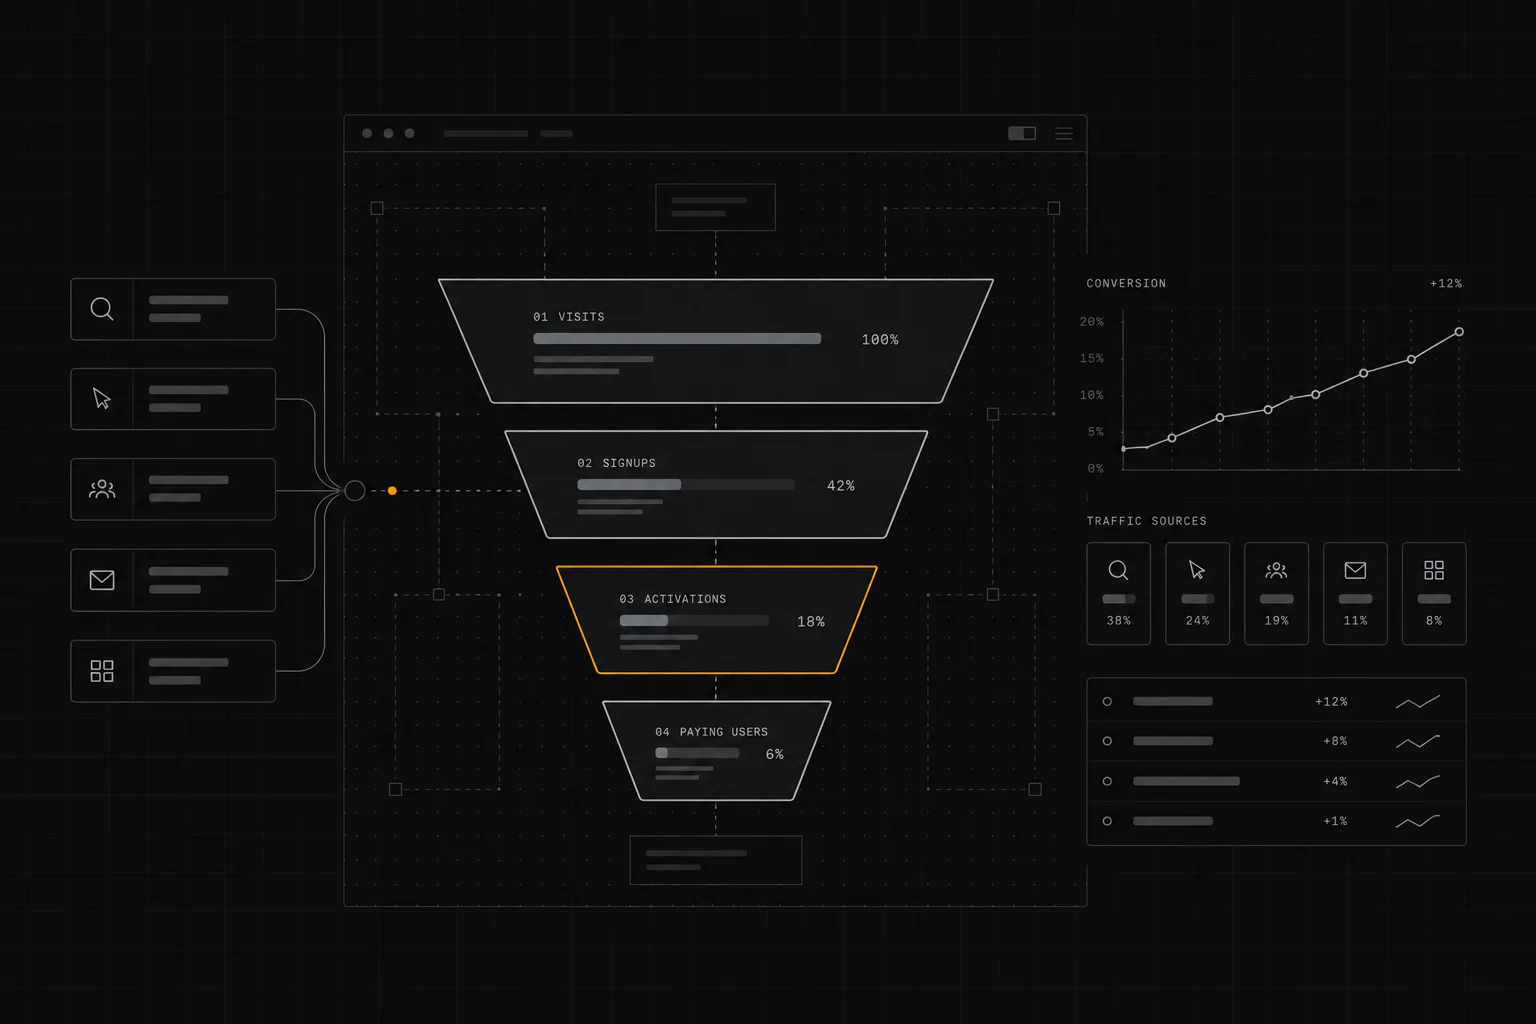Select the 04 Paying Users funnel stage
Screen dimensions: 1536x1024
(716, 751)
